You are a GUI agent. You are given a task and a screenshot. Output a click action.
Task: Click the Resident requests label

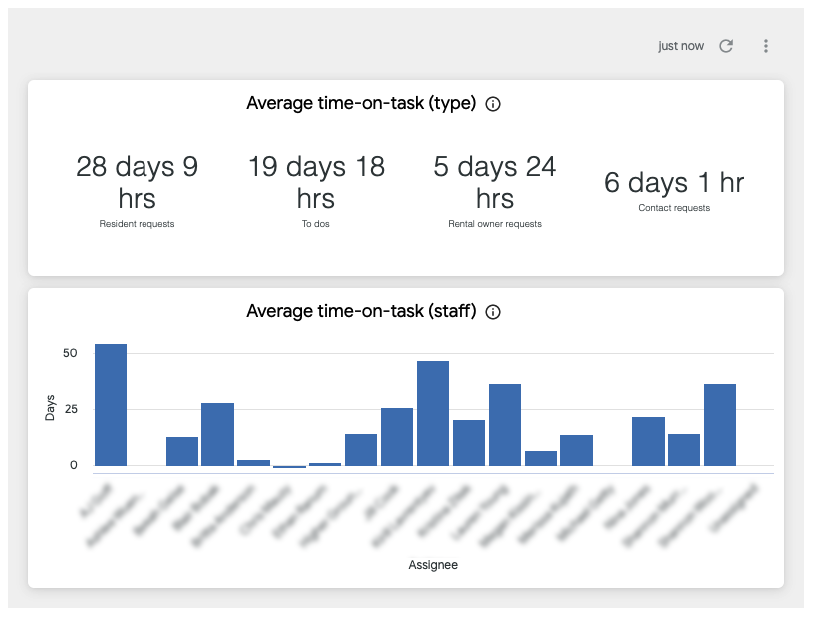pos(137,224)
